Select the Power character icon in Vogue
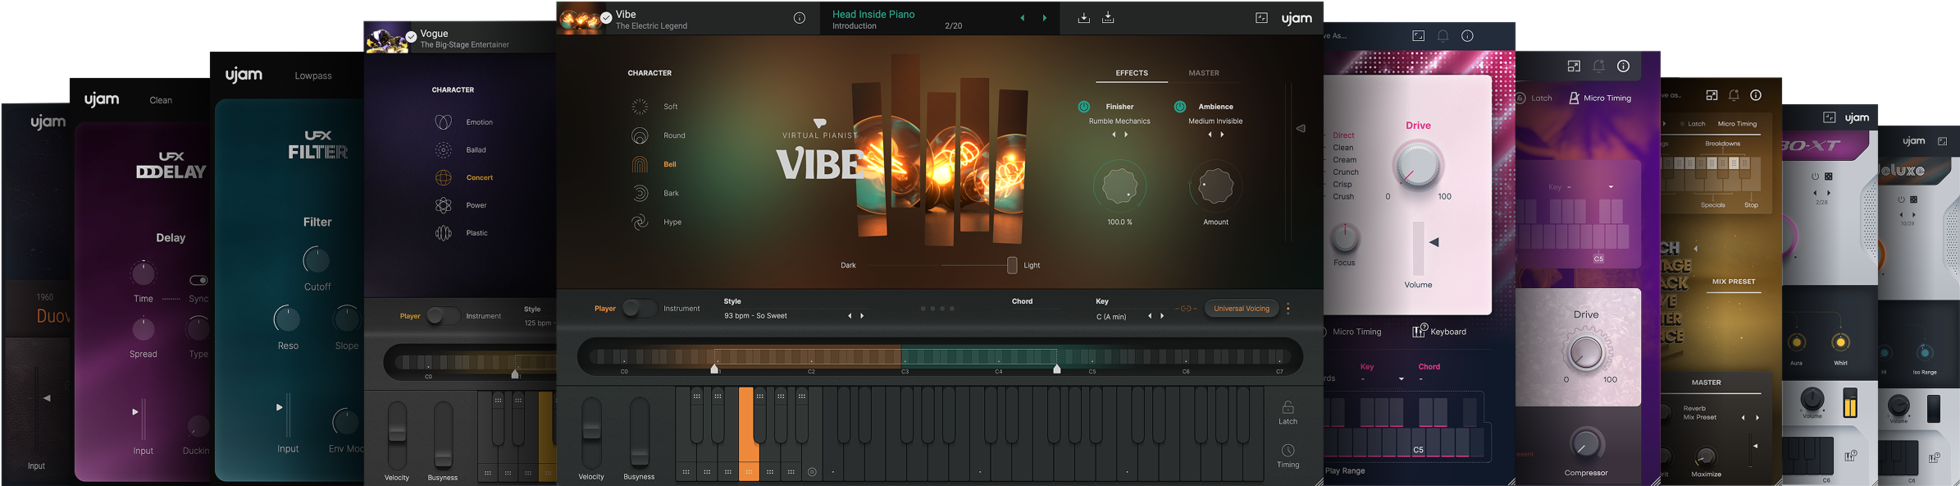Screen dimensions: 1960x486 tap(443, 205)
